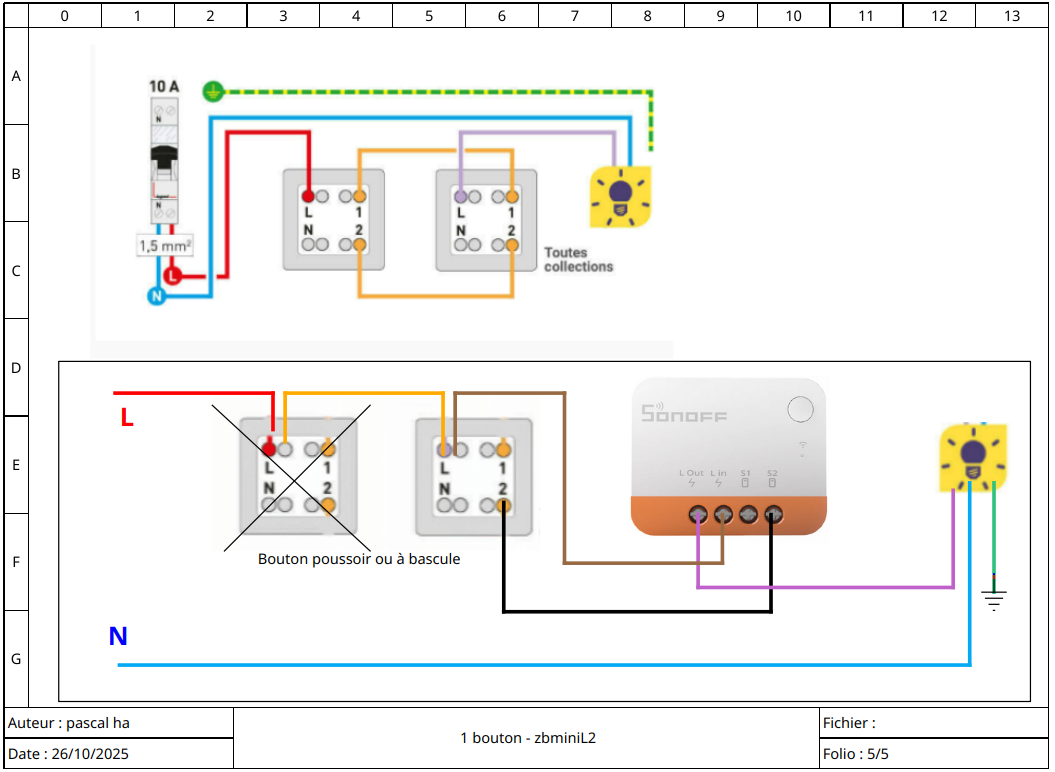Image resolution: width=1055 pixels, height=772 pixels.
Task: Click column header 0
Action: (65, 15)
